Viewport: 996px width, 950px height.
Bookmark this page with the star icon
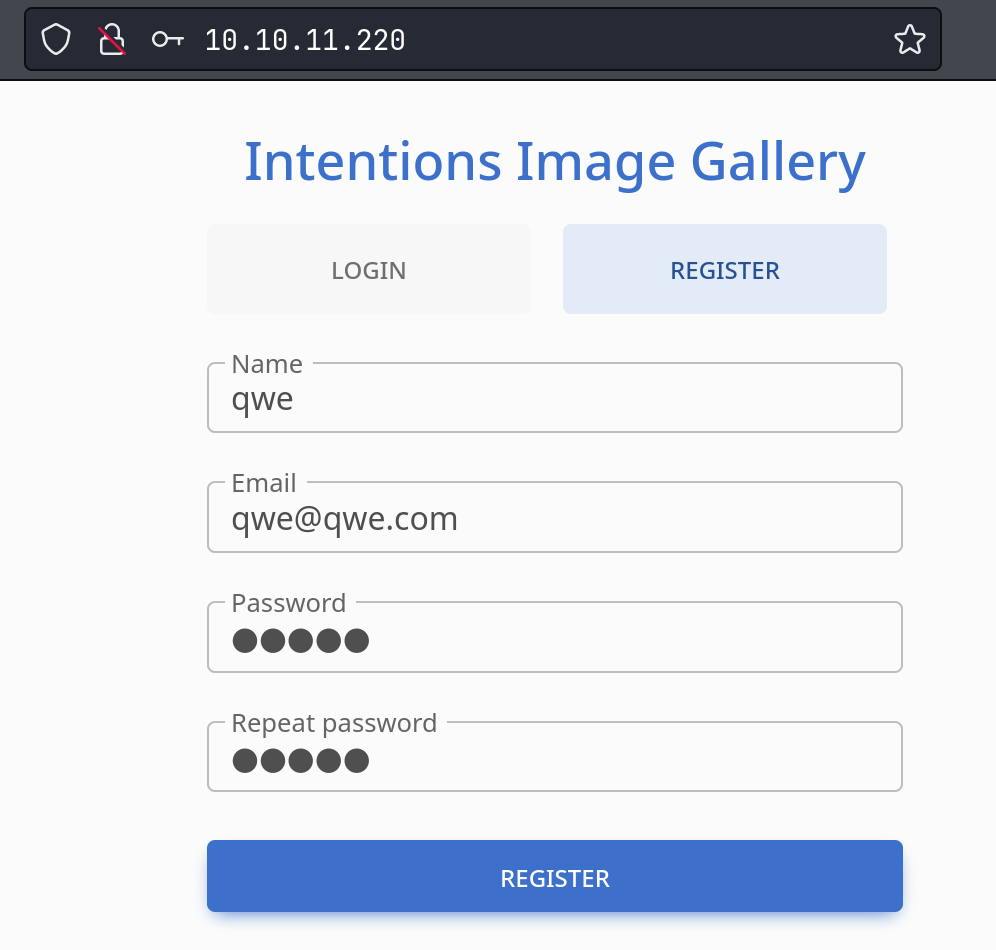(910, 40)
